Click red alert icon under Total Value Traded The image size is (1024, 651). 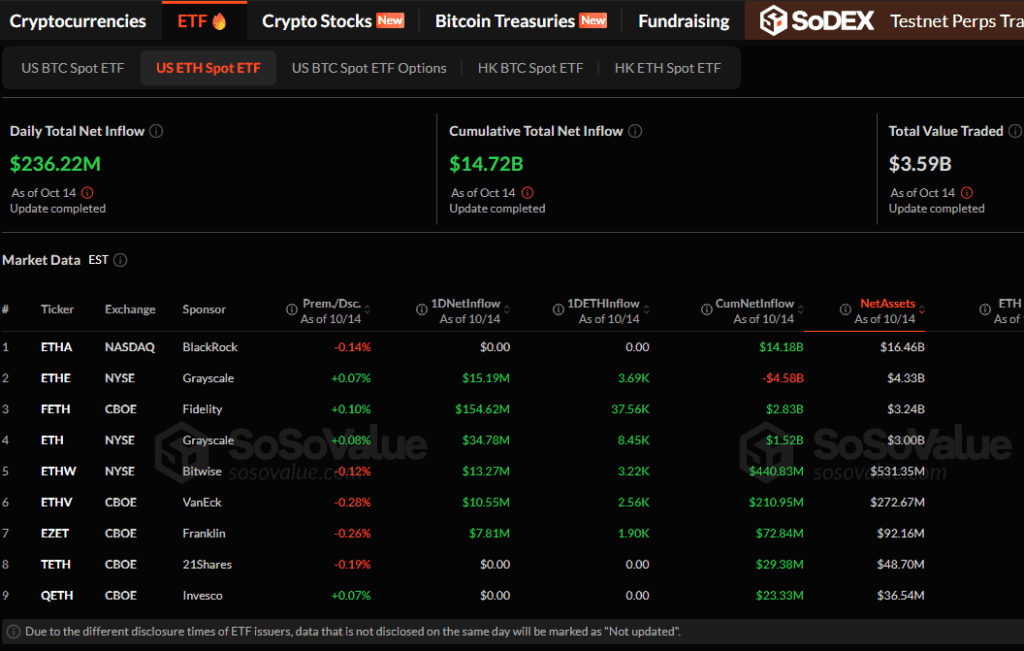967,193
